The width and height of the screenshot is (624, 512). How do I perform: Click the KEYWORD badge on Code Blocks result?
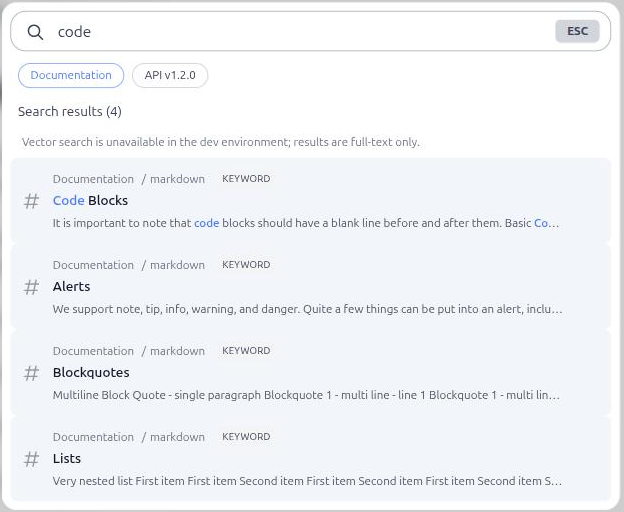coord(246,179)
